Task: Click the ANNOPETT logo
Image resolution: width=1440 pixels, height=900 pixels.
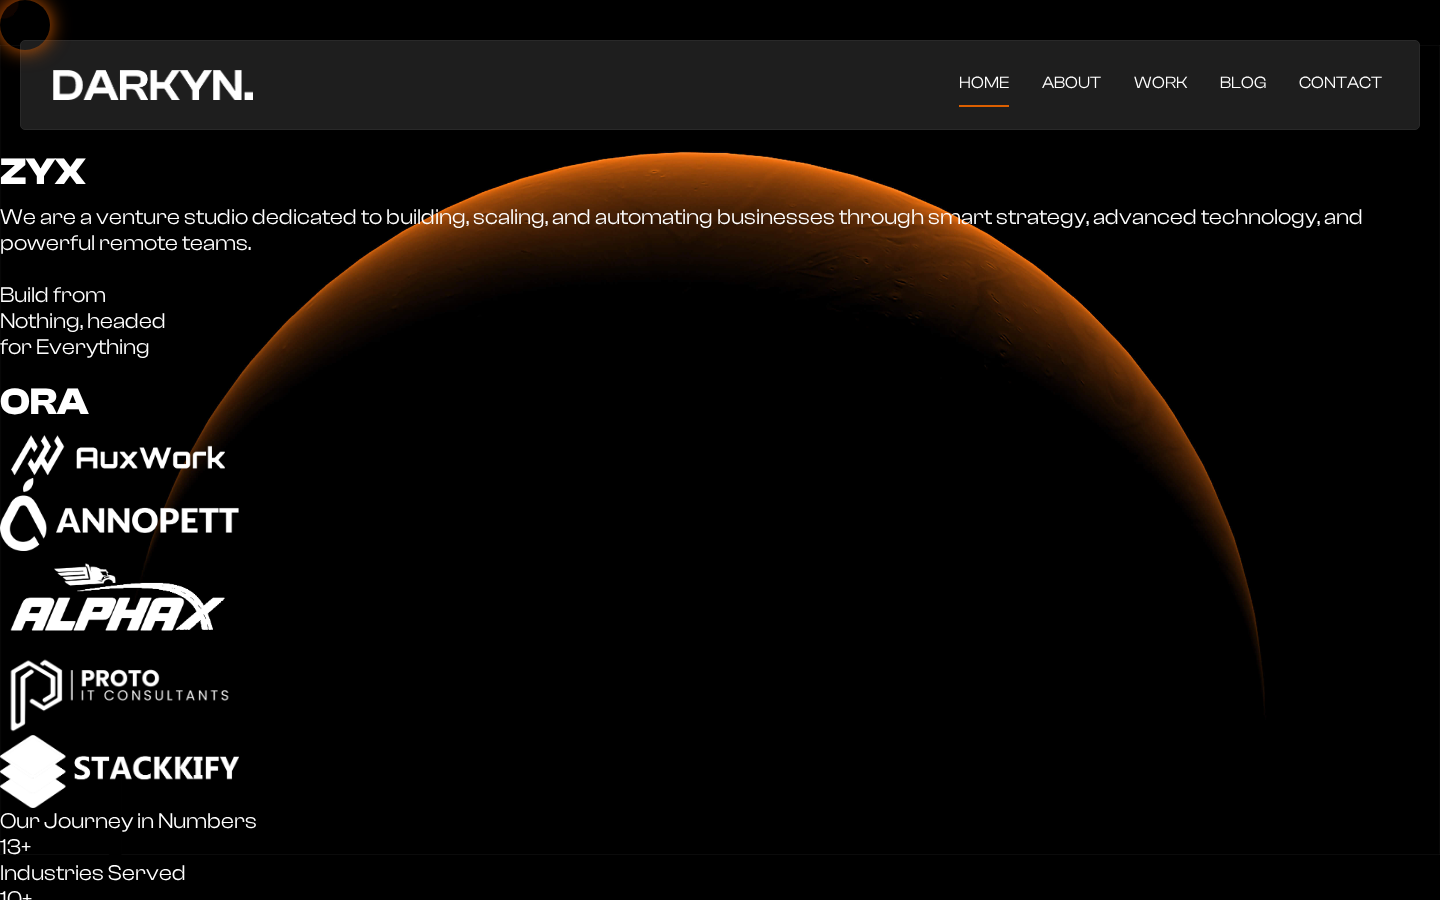Action: 120,516
